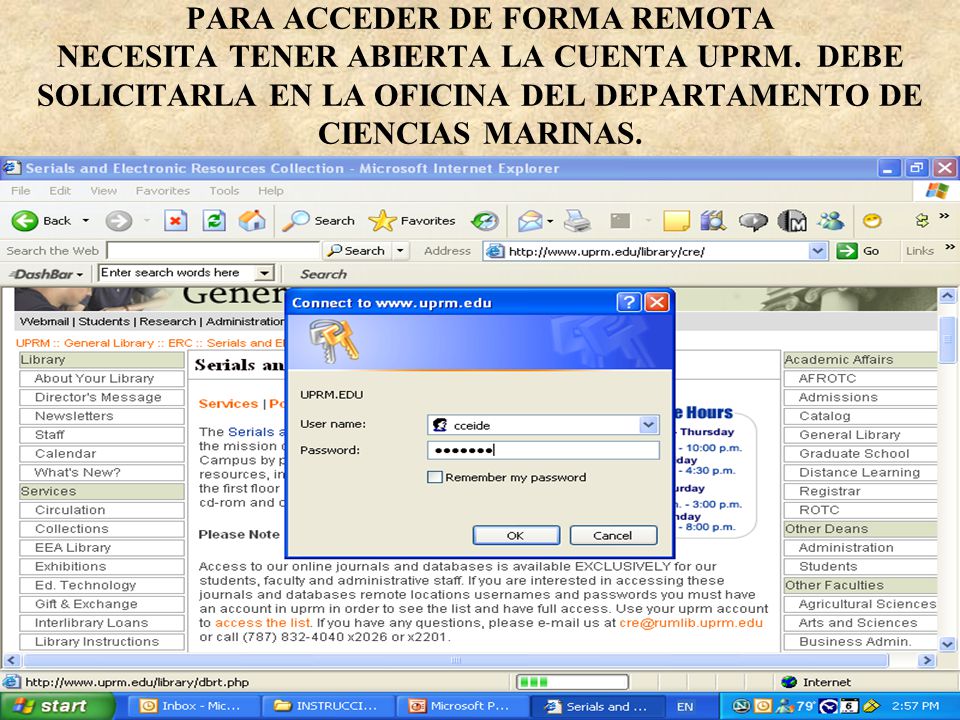Screen dimensions: 960x720
Task: Click the Search the Web input box
Action: pyautogui.click(x=213, y=251)
